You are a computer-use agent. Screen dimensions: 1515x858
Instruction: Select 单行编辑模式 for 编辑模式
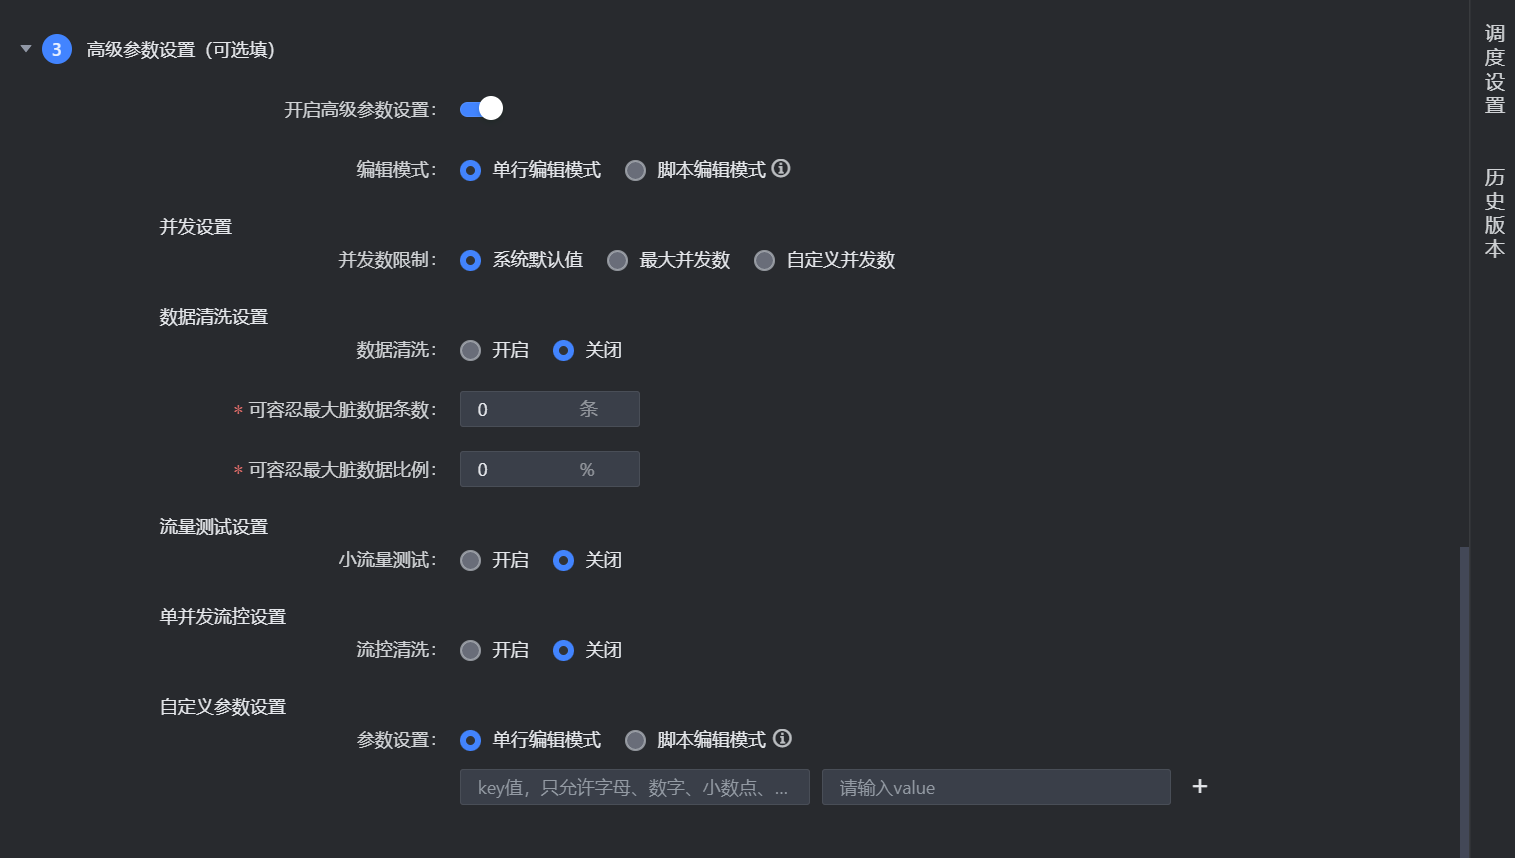pyautogui.click(x=470, y=171)
